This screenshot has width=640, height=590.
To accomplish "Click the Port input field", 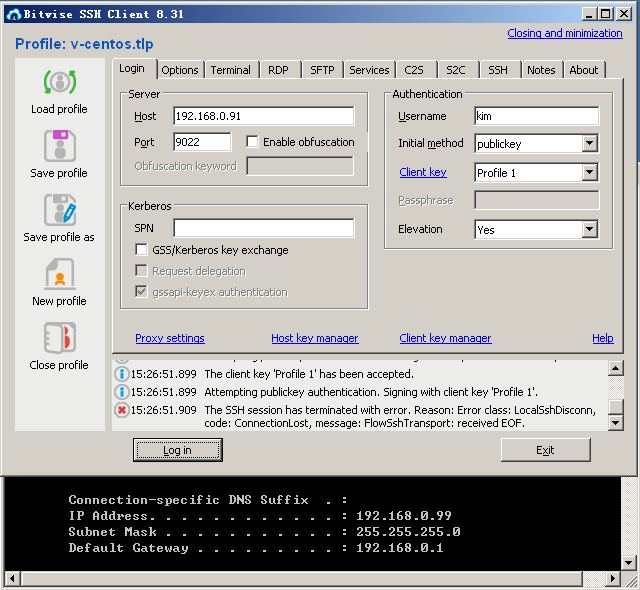I will (202, 142).
